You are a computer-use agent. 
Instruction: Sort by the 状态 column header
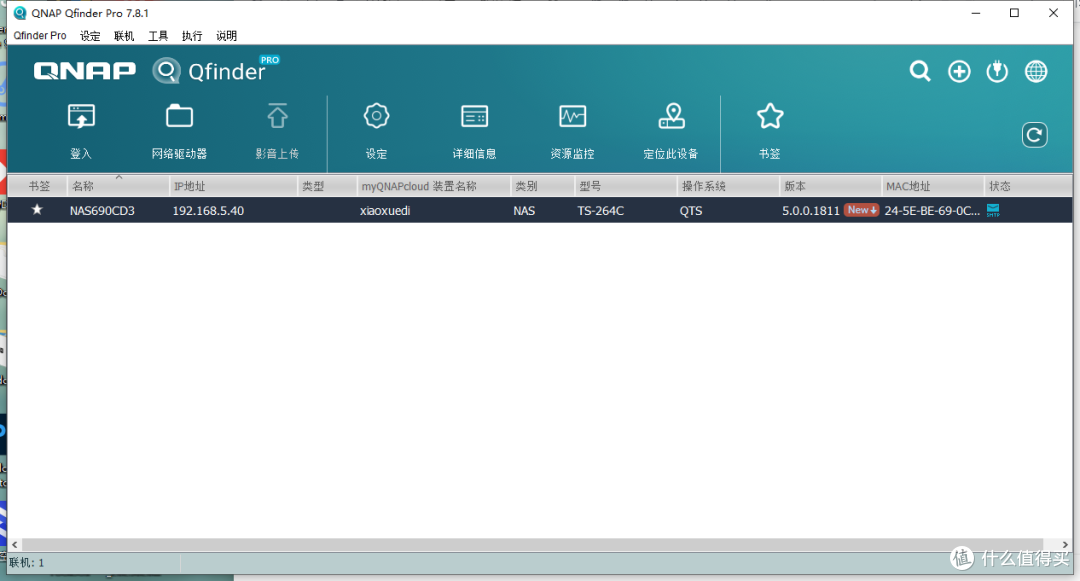pyautogui.click(x=1028, y=186)
